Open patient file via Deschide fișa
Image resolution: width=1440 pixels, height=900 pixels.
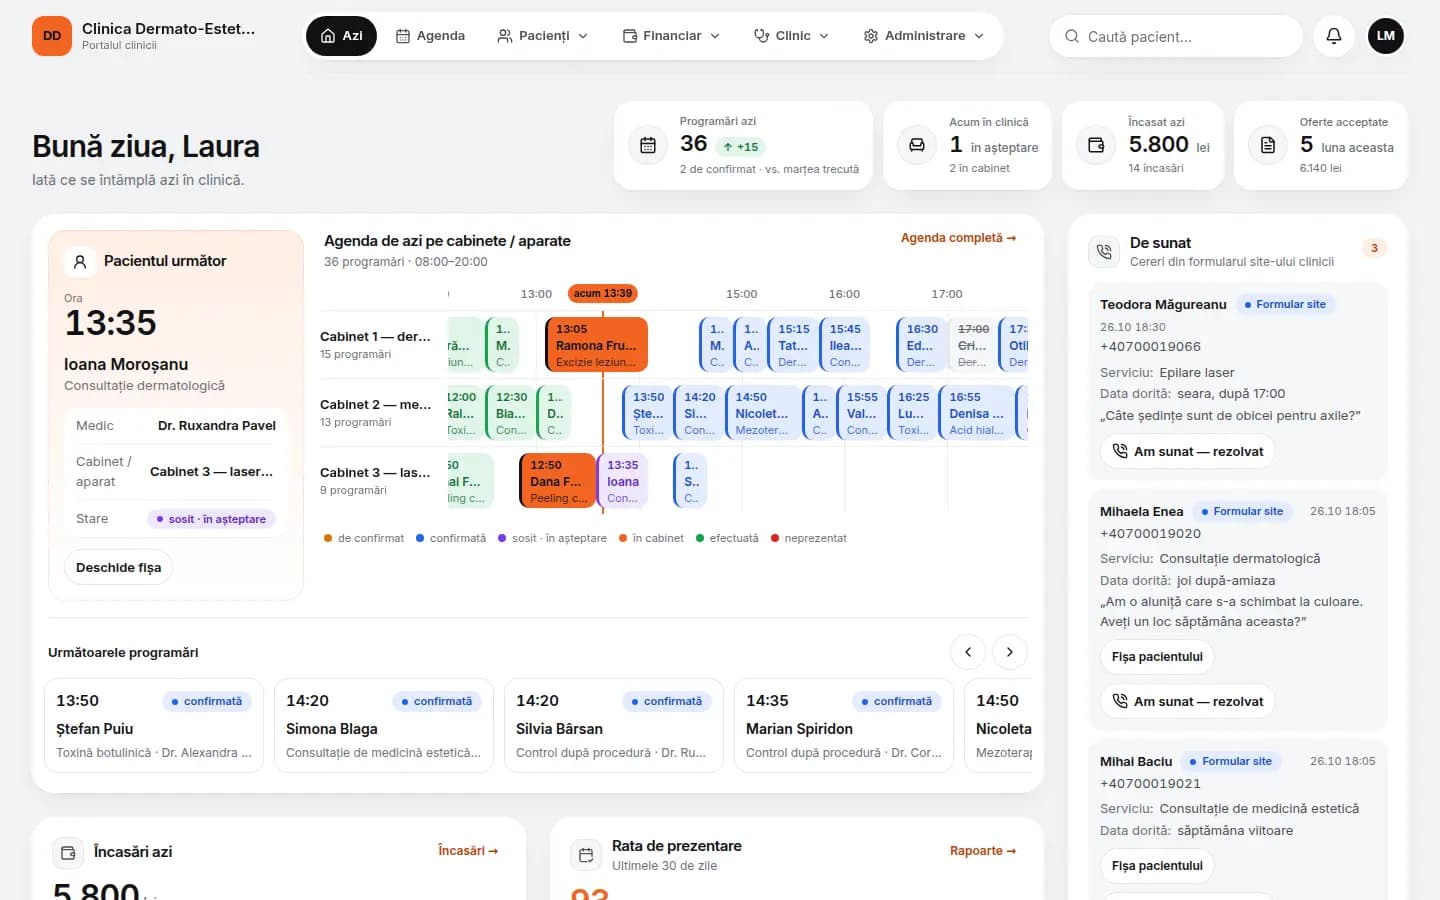(119, 567)
